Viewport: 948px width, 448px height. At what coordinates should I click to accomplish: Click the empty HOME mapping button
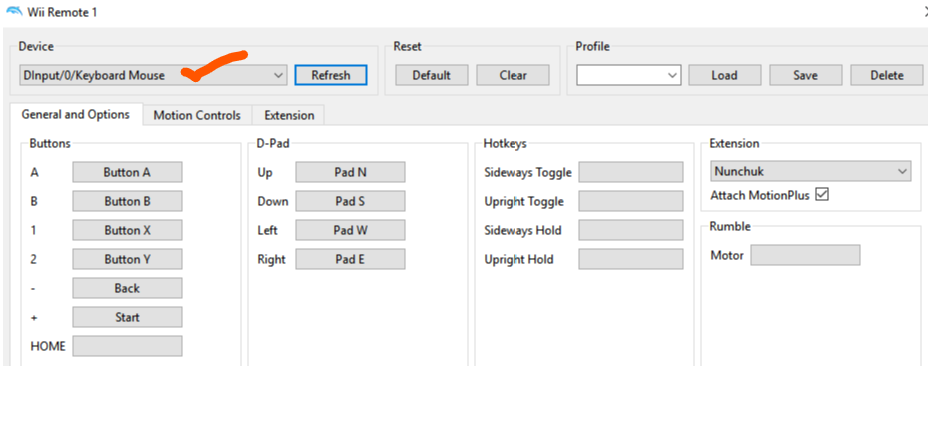coord(127,346)
